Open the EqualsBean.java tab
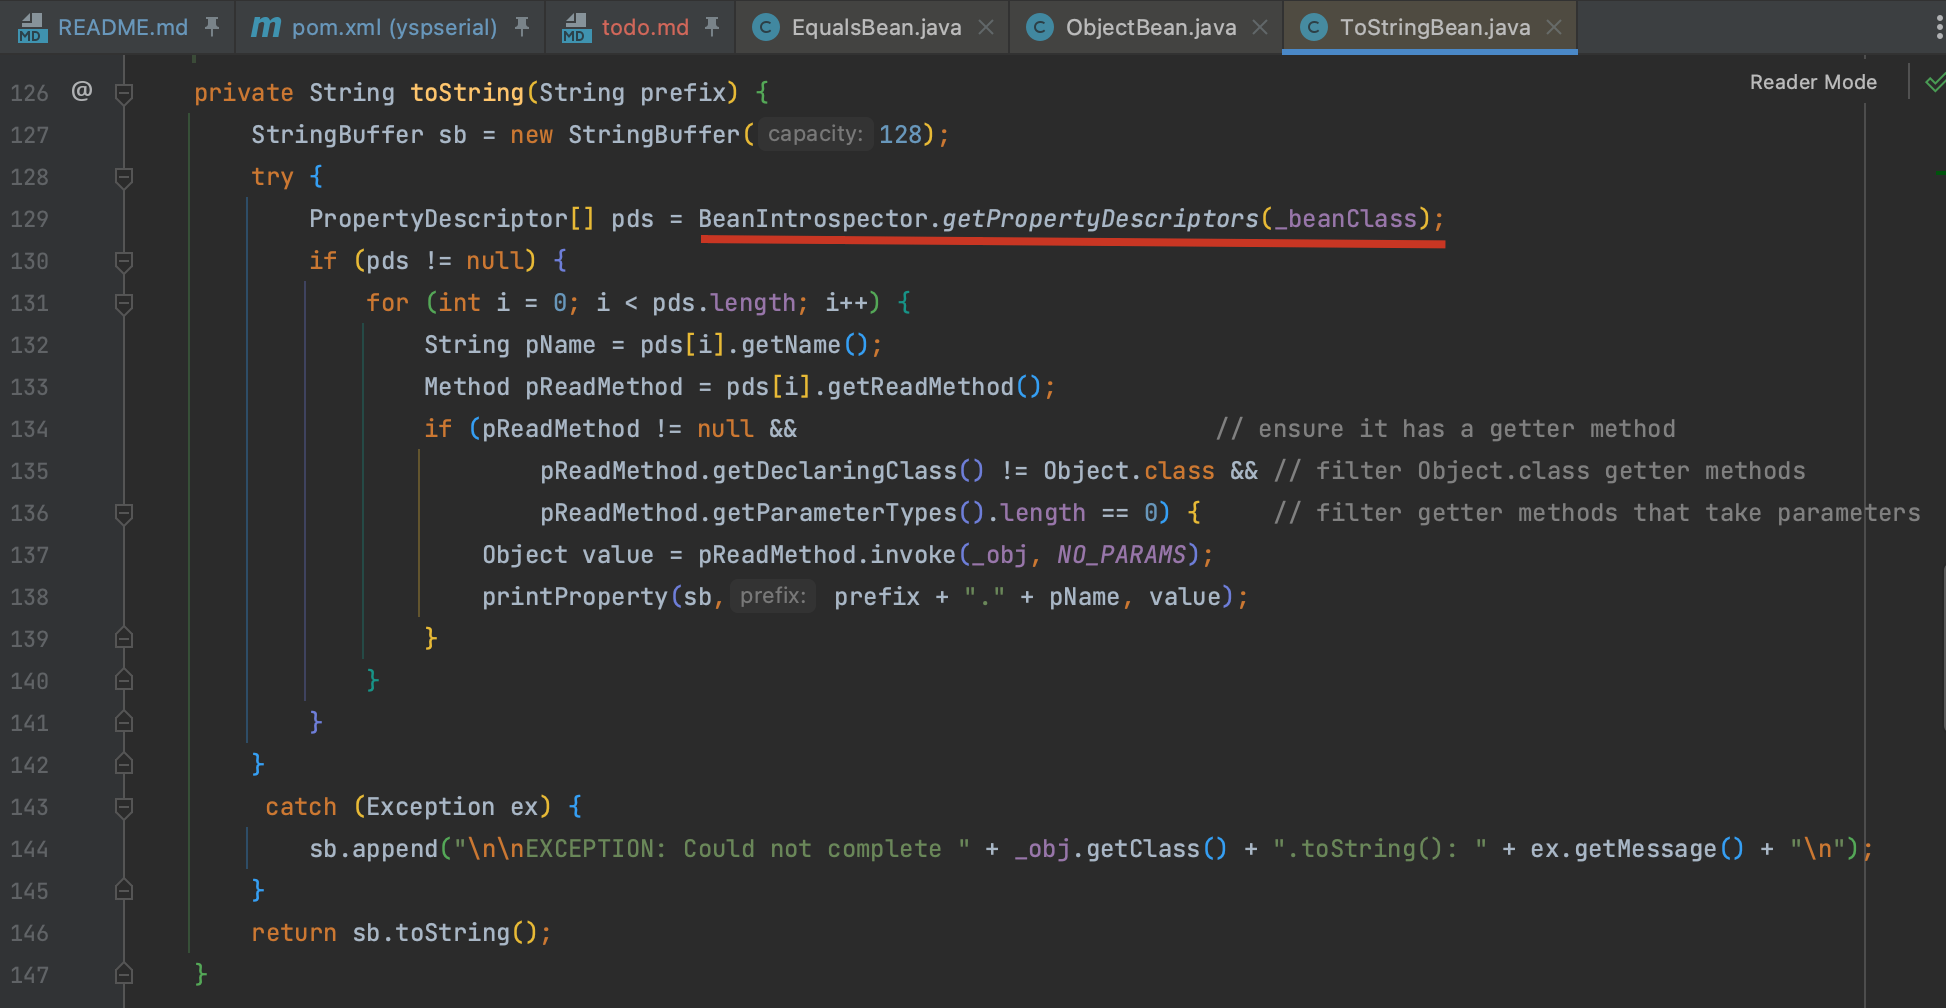This screenshot has height=1008, width=1946. (x=875, y=27)
